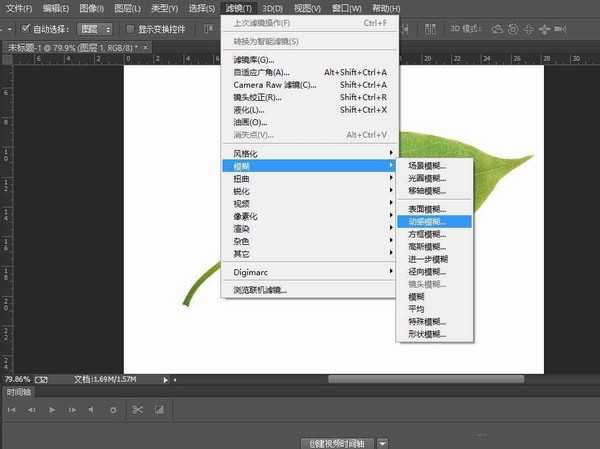Screen dimensions: 600x449
Task: Click the status bar icon beside zoom percentage
Action: click(42, 380)
